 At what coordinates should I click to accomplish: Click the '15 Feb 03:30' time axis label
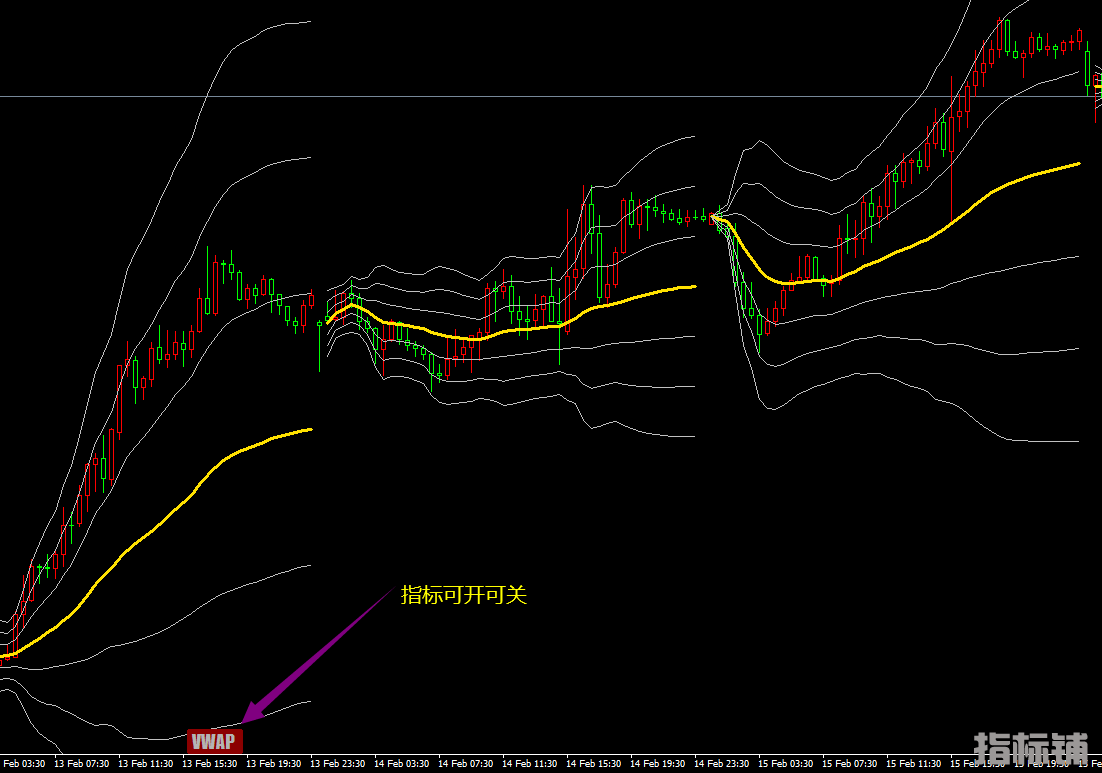785,764
